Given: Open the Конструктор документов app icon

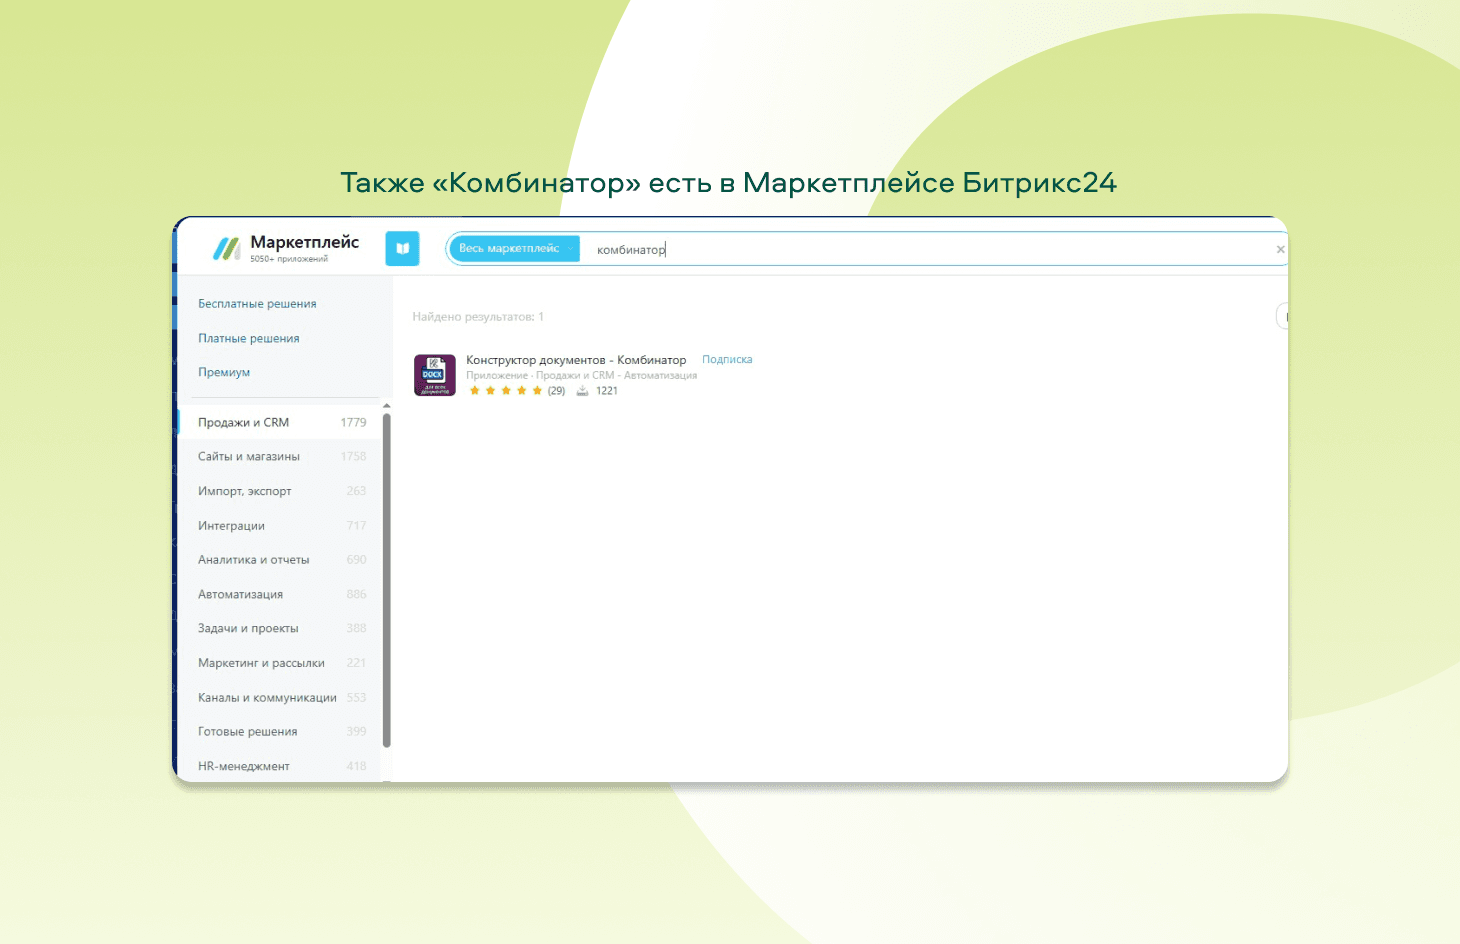Looking at the screenshot, I should tap(435, 375).
